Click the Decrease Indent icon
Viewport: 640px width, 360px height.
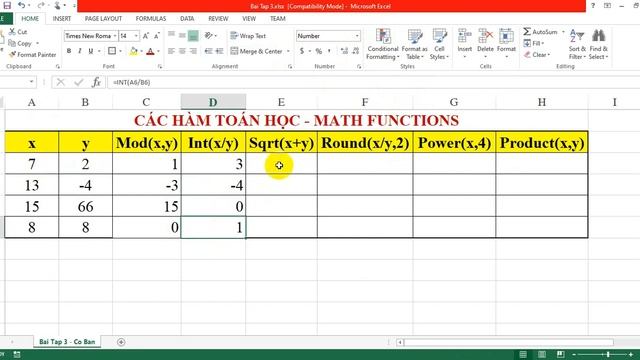click(x=209, y=51)
